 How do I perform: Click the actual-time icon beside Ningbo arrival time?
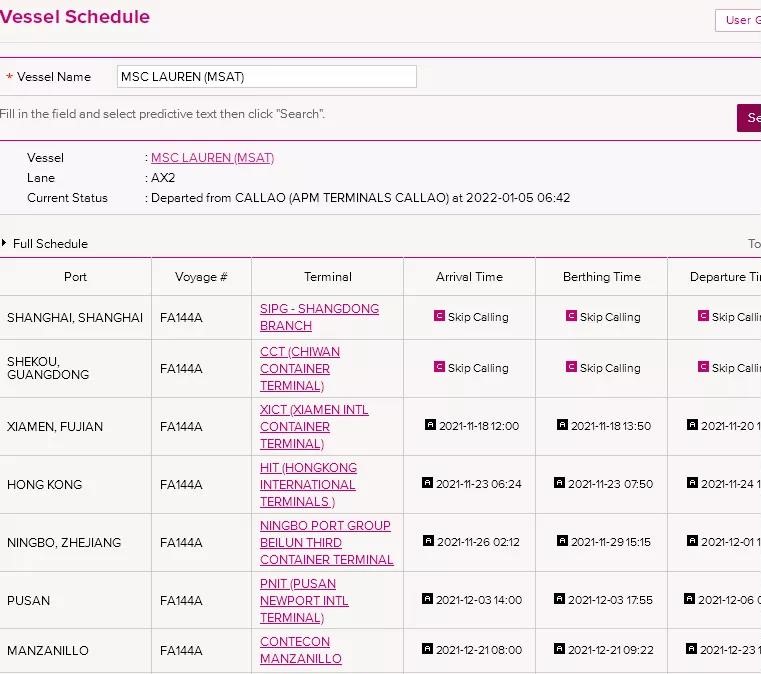(428, 541)
